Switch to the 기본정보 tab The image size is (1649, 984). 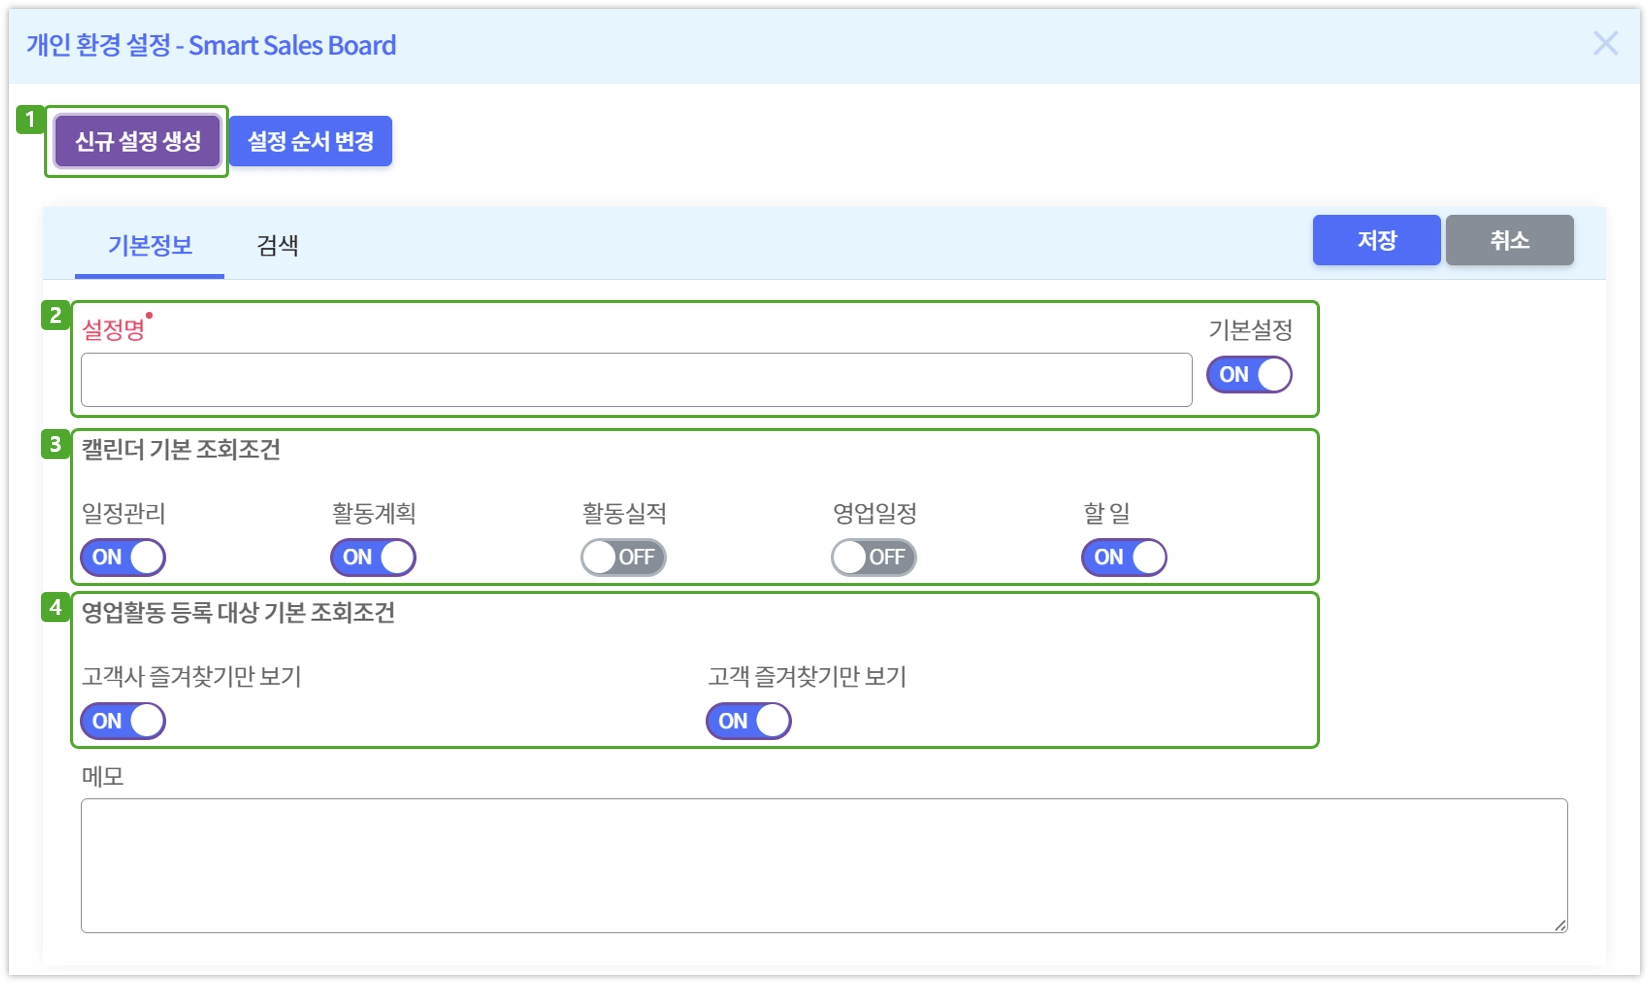pos(150,245)
